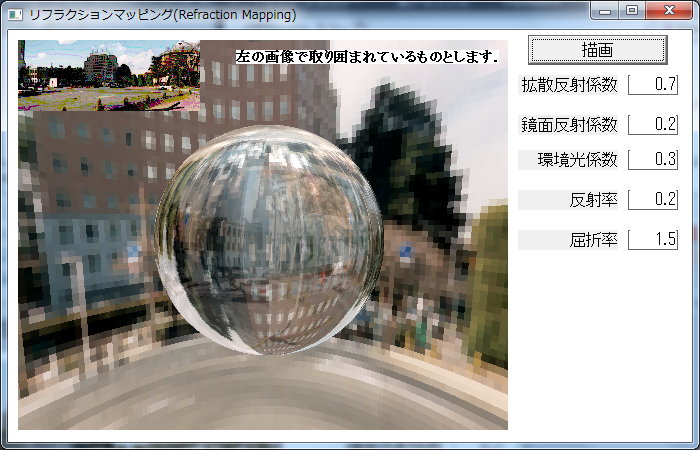The width and height of the screenshot is (700, 450).
Task: Click the 描画 draw button
Action: coord(597,50)
